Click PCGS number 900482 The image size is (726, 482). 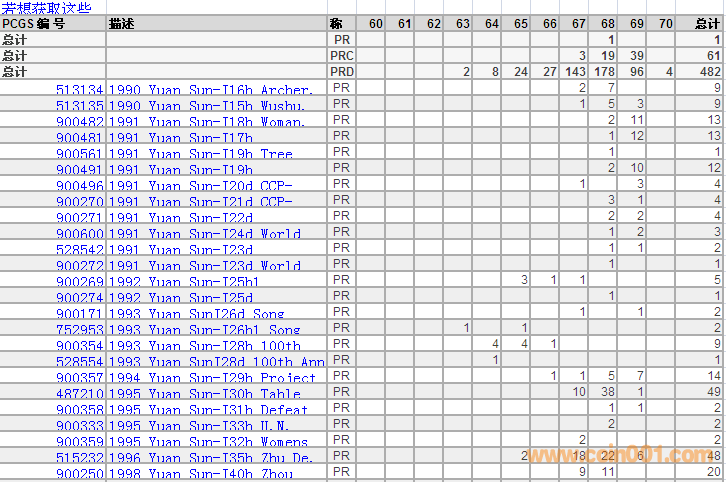[x=80, y=122]
